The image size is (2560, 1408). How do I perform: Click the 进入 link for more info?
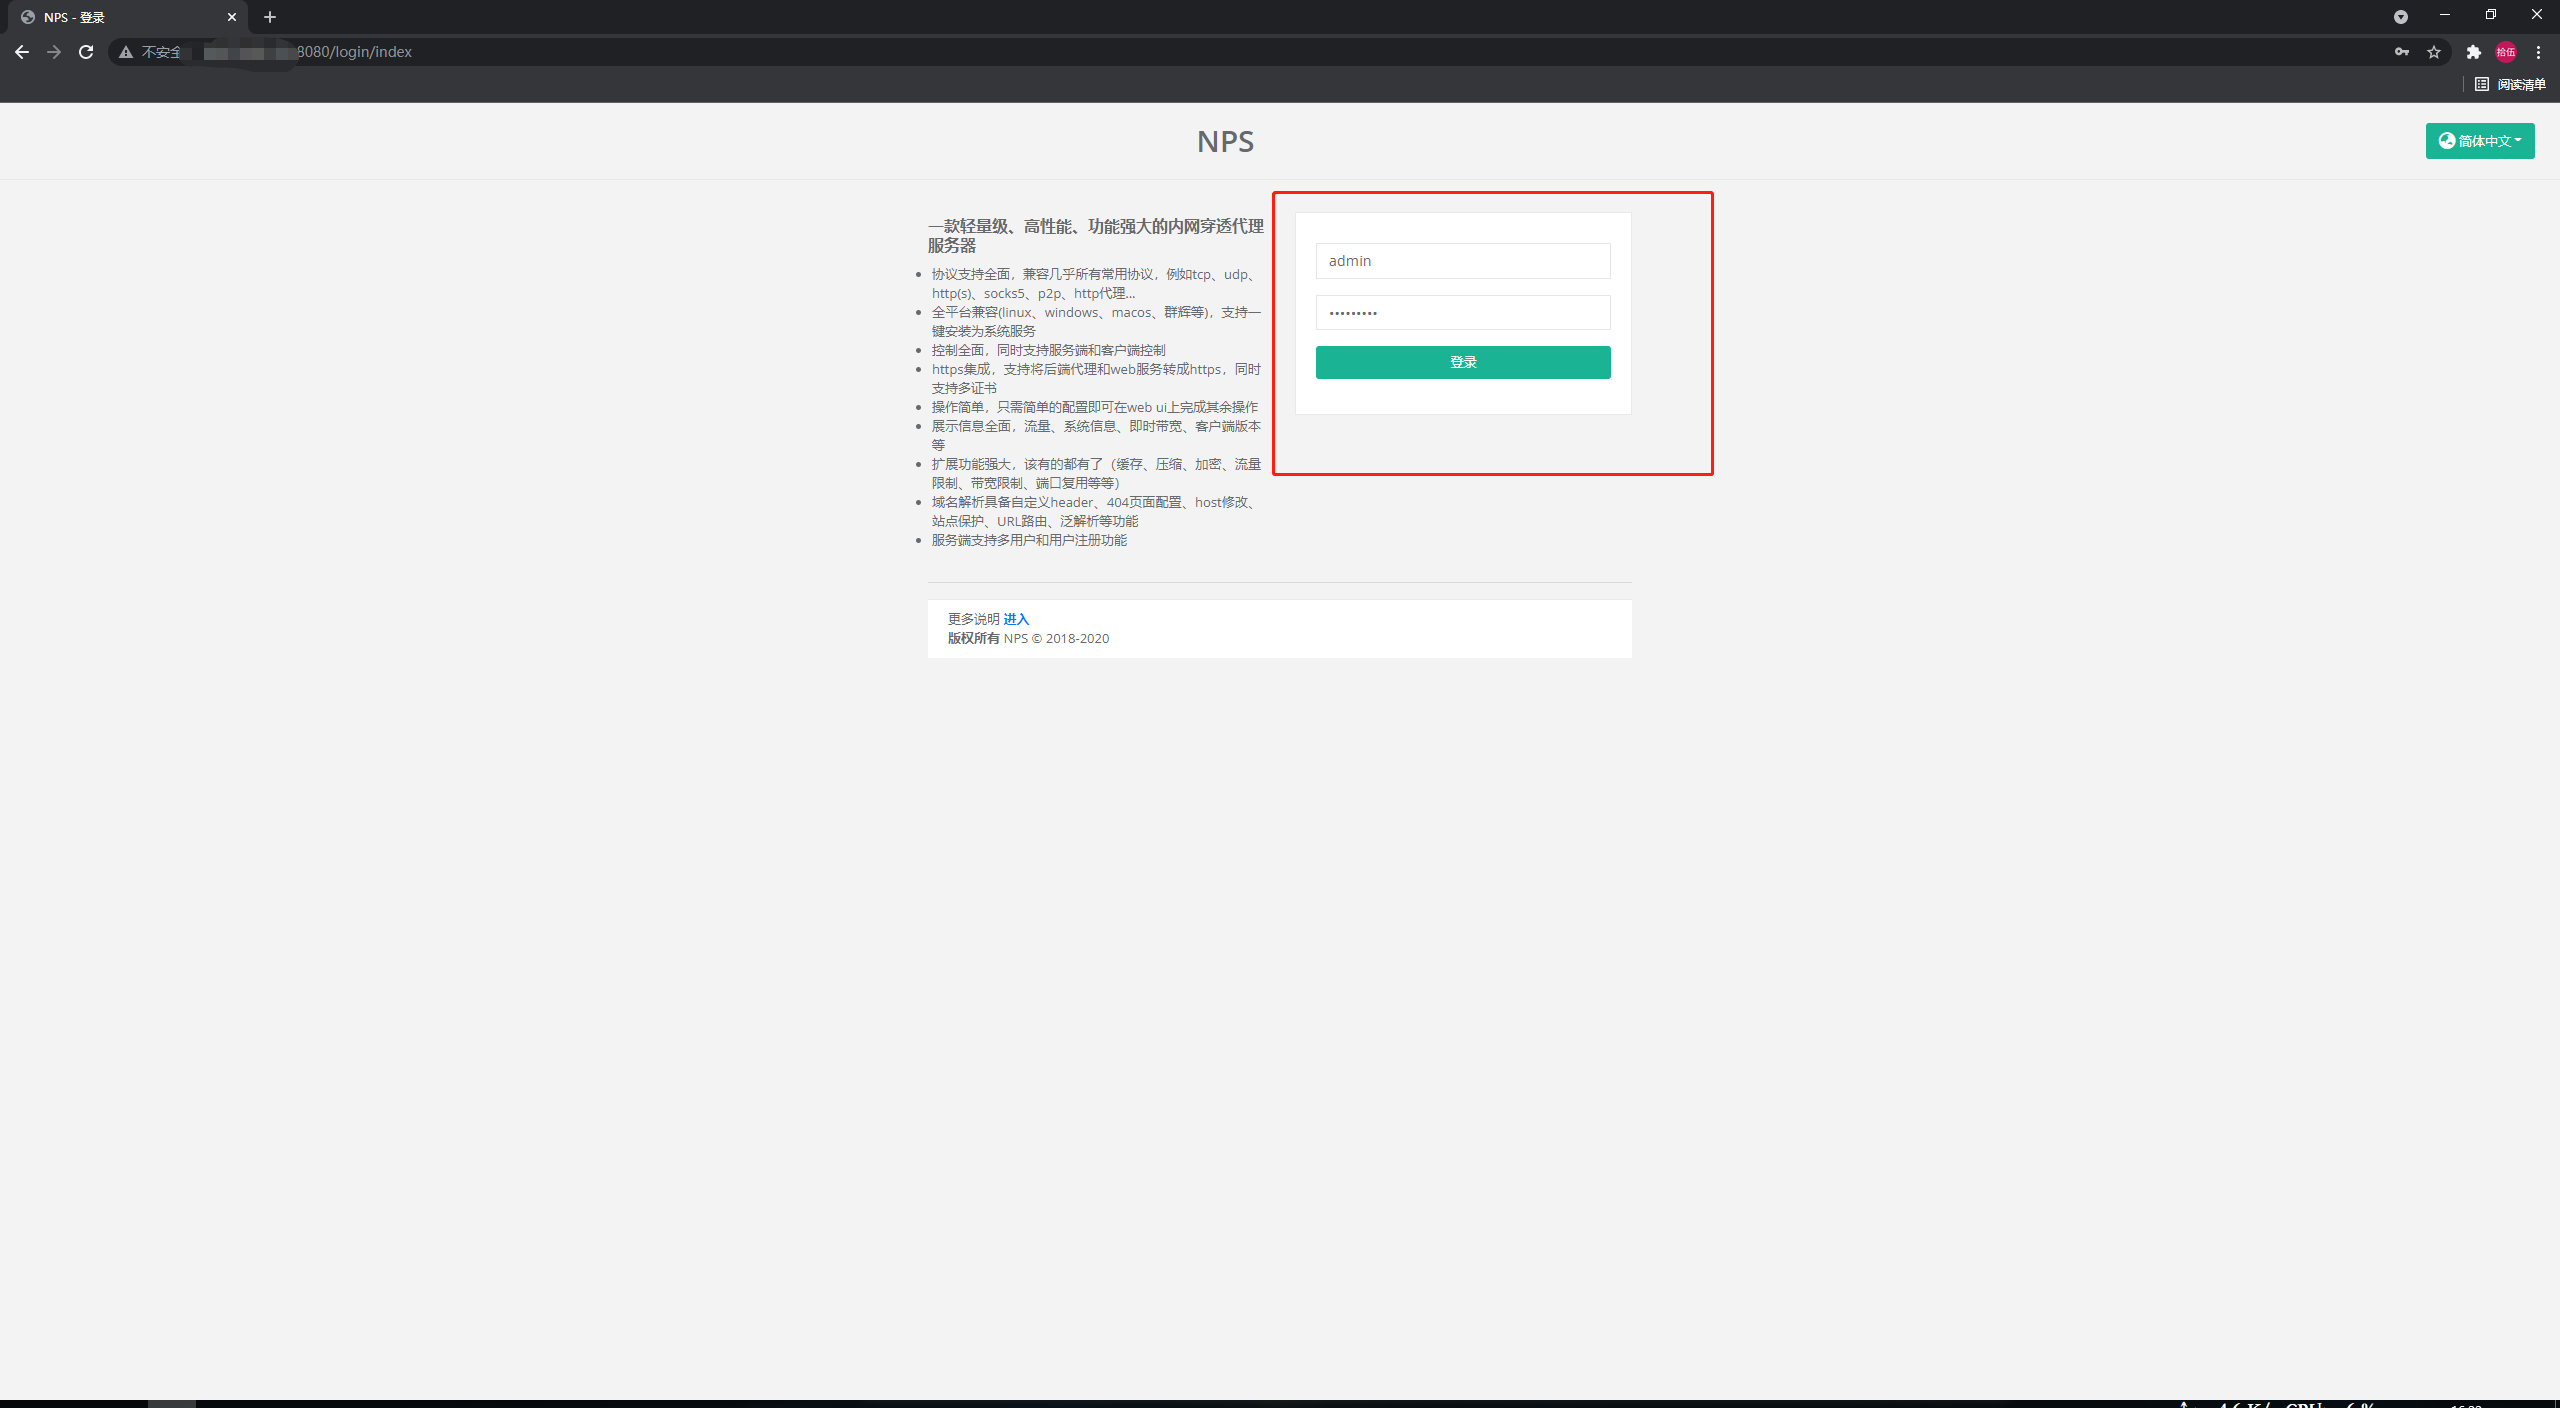(x=1016, y=619)
